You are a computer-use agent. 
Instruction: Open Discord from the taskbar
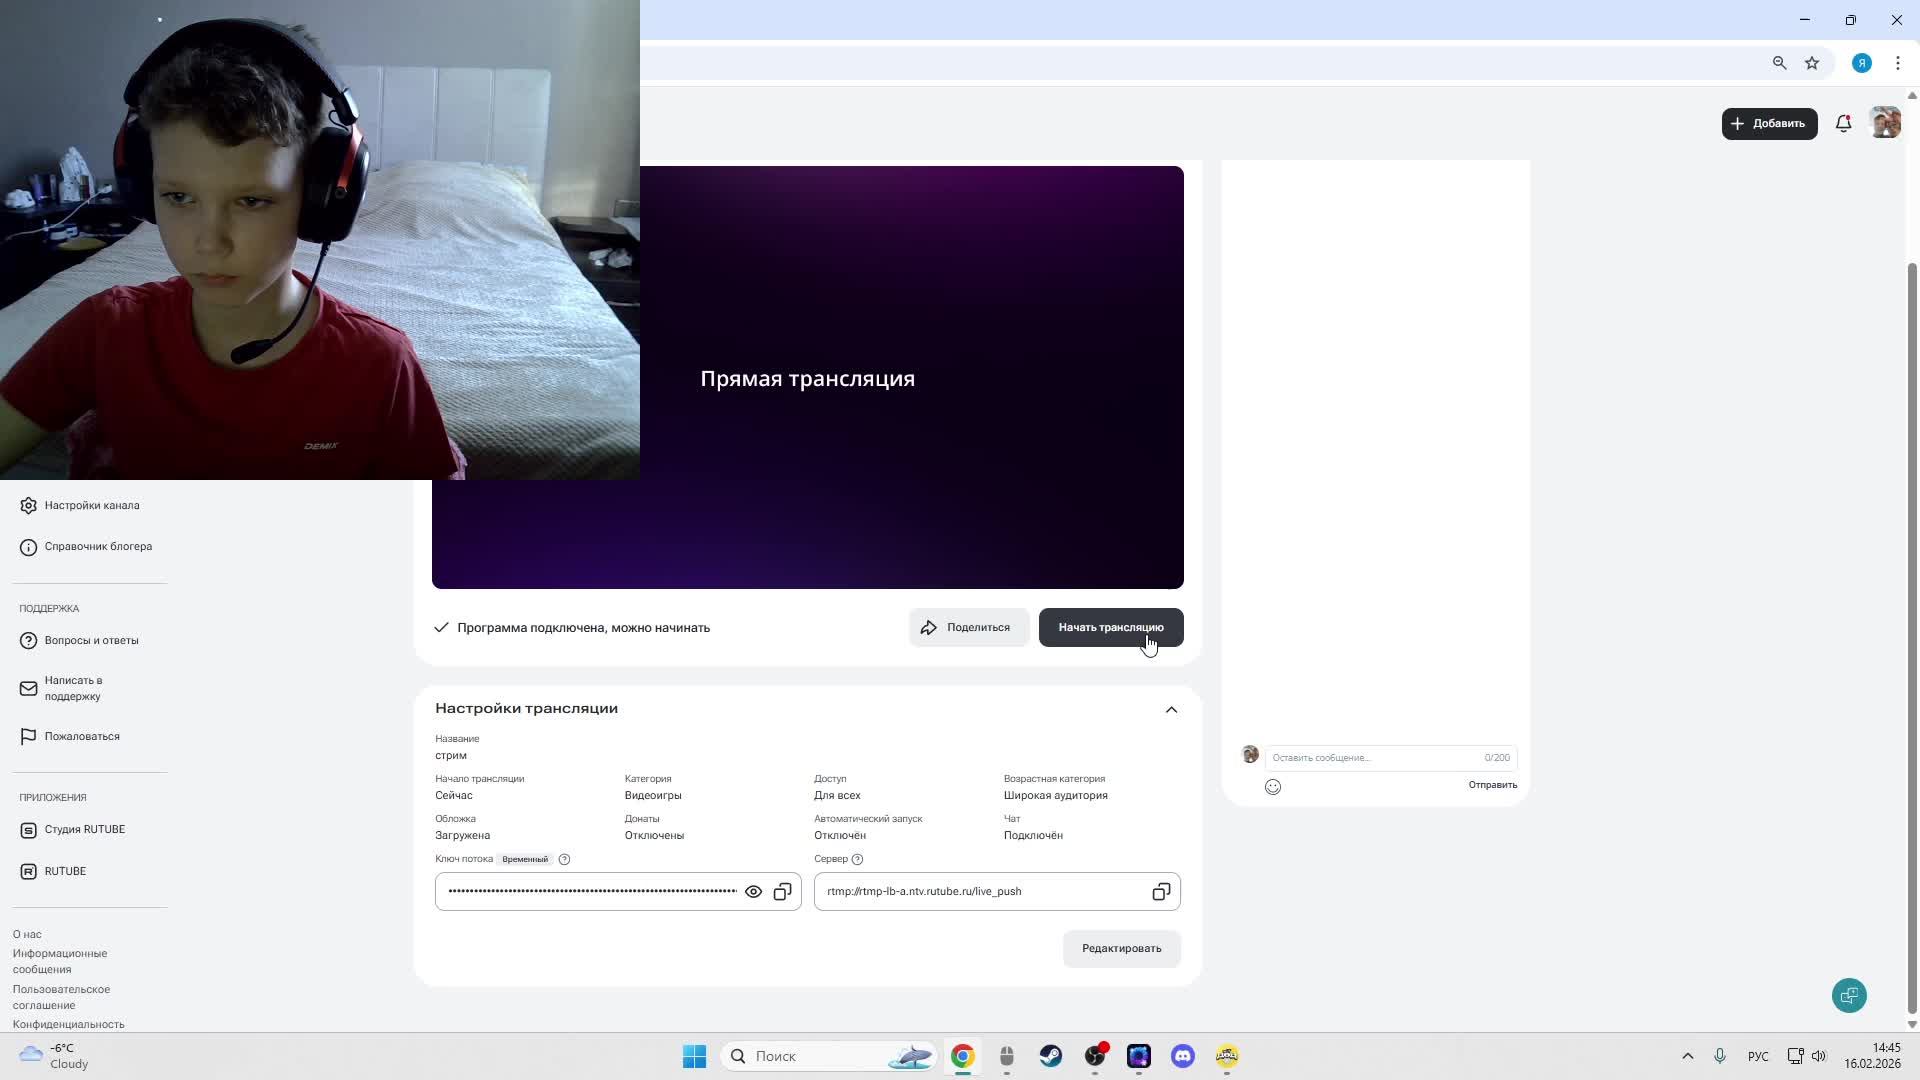click(x=1183, y=1056)
